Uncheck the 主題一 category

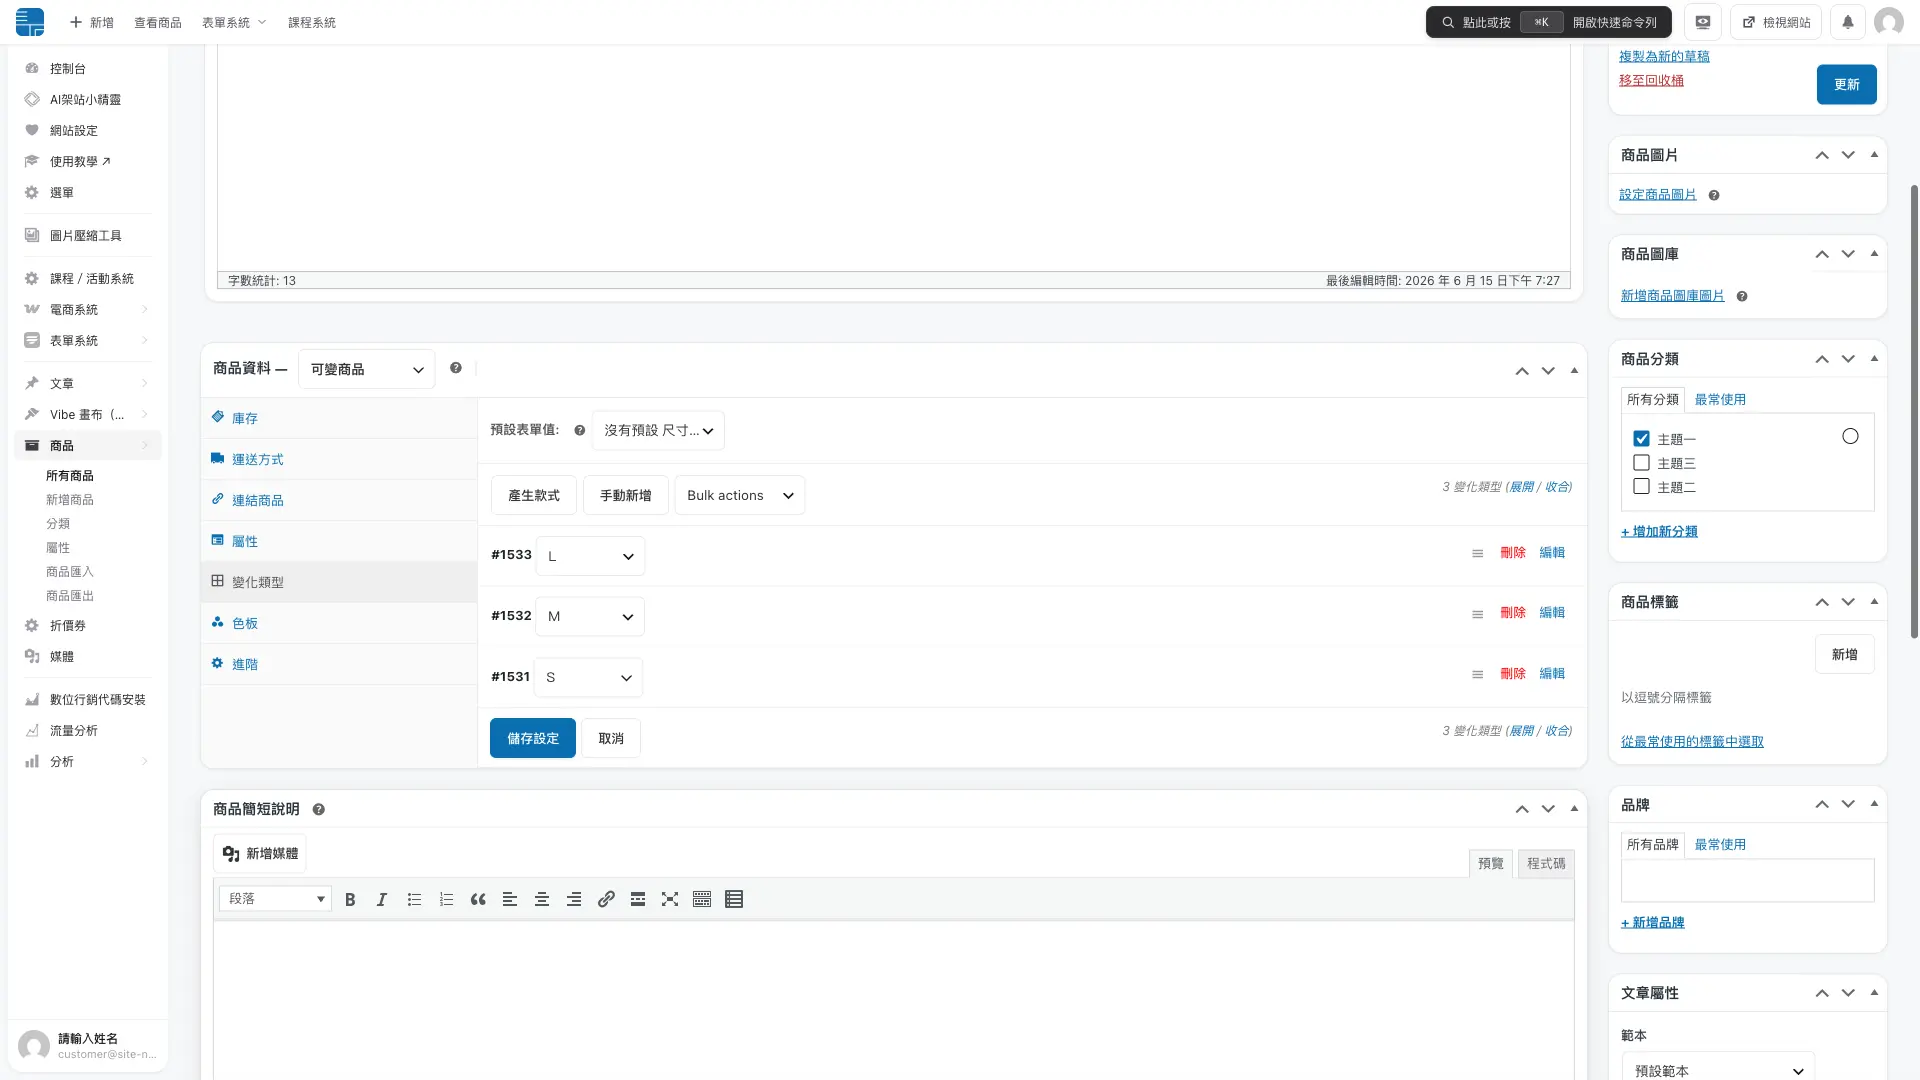[x=1641, y=439]
